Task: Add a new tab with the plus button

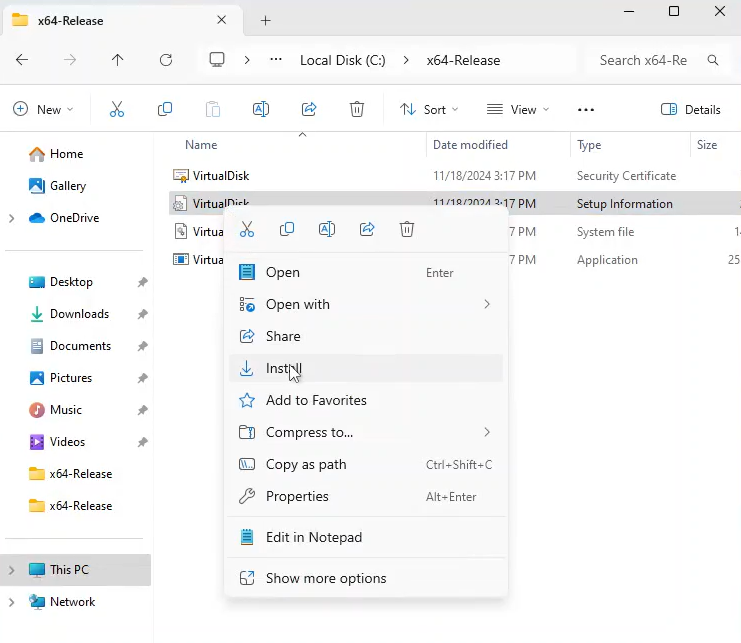Action: pos(266,20)
